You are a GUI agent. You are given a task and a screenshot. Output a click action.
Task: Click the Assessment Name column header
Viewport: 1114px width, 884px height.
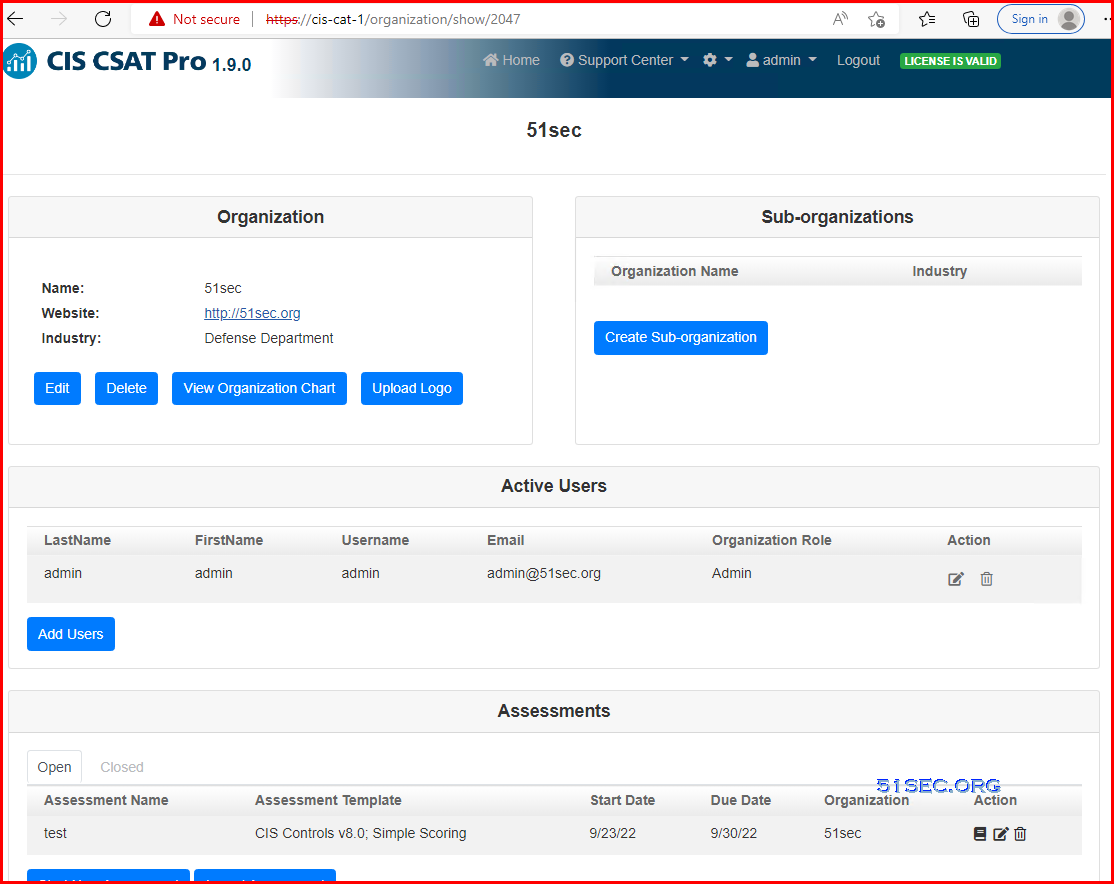(107, 800)
